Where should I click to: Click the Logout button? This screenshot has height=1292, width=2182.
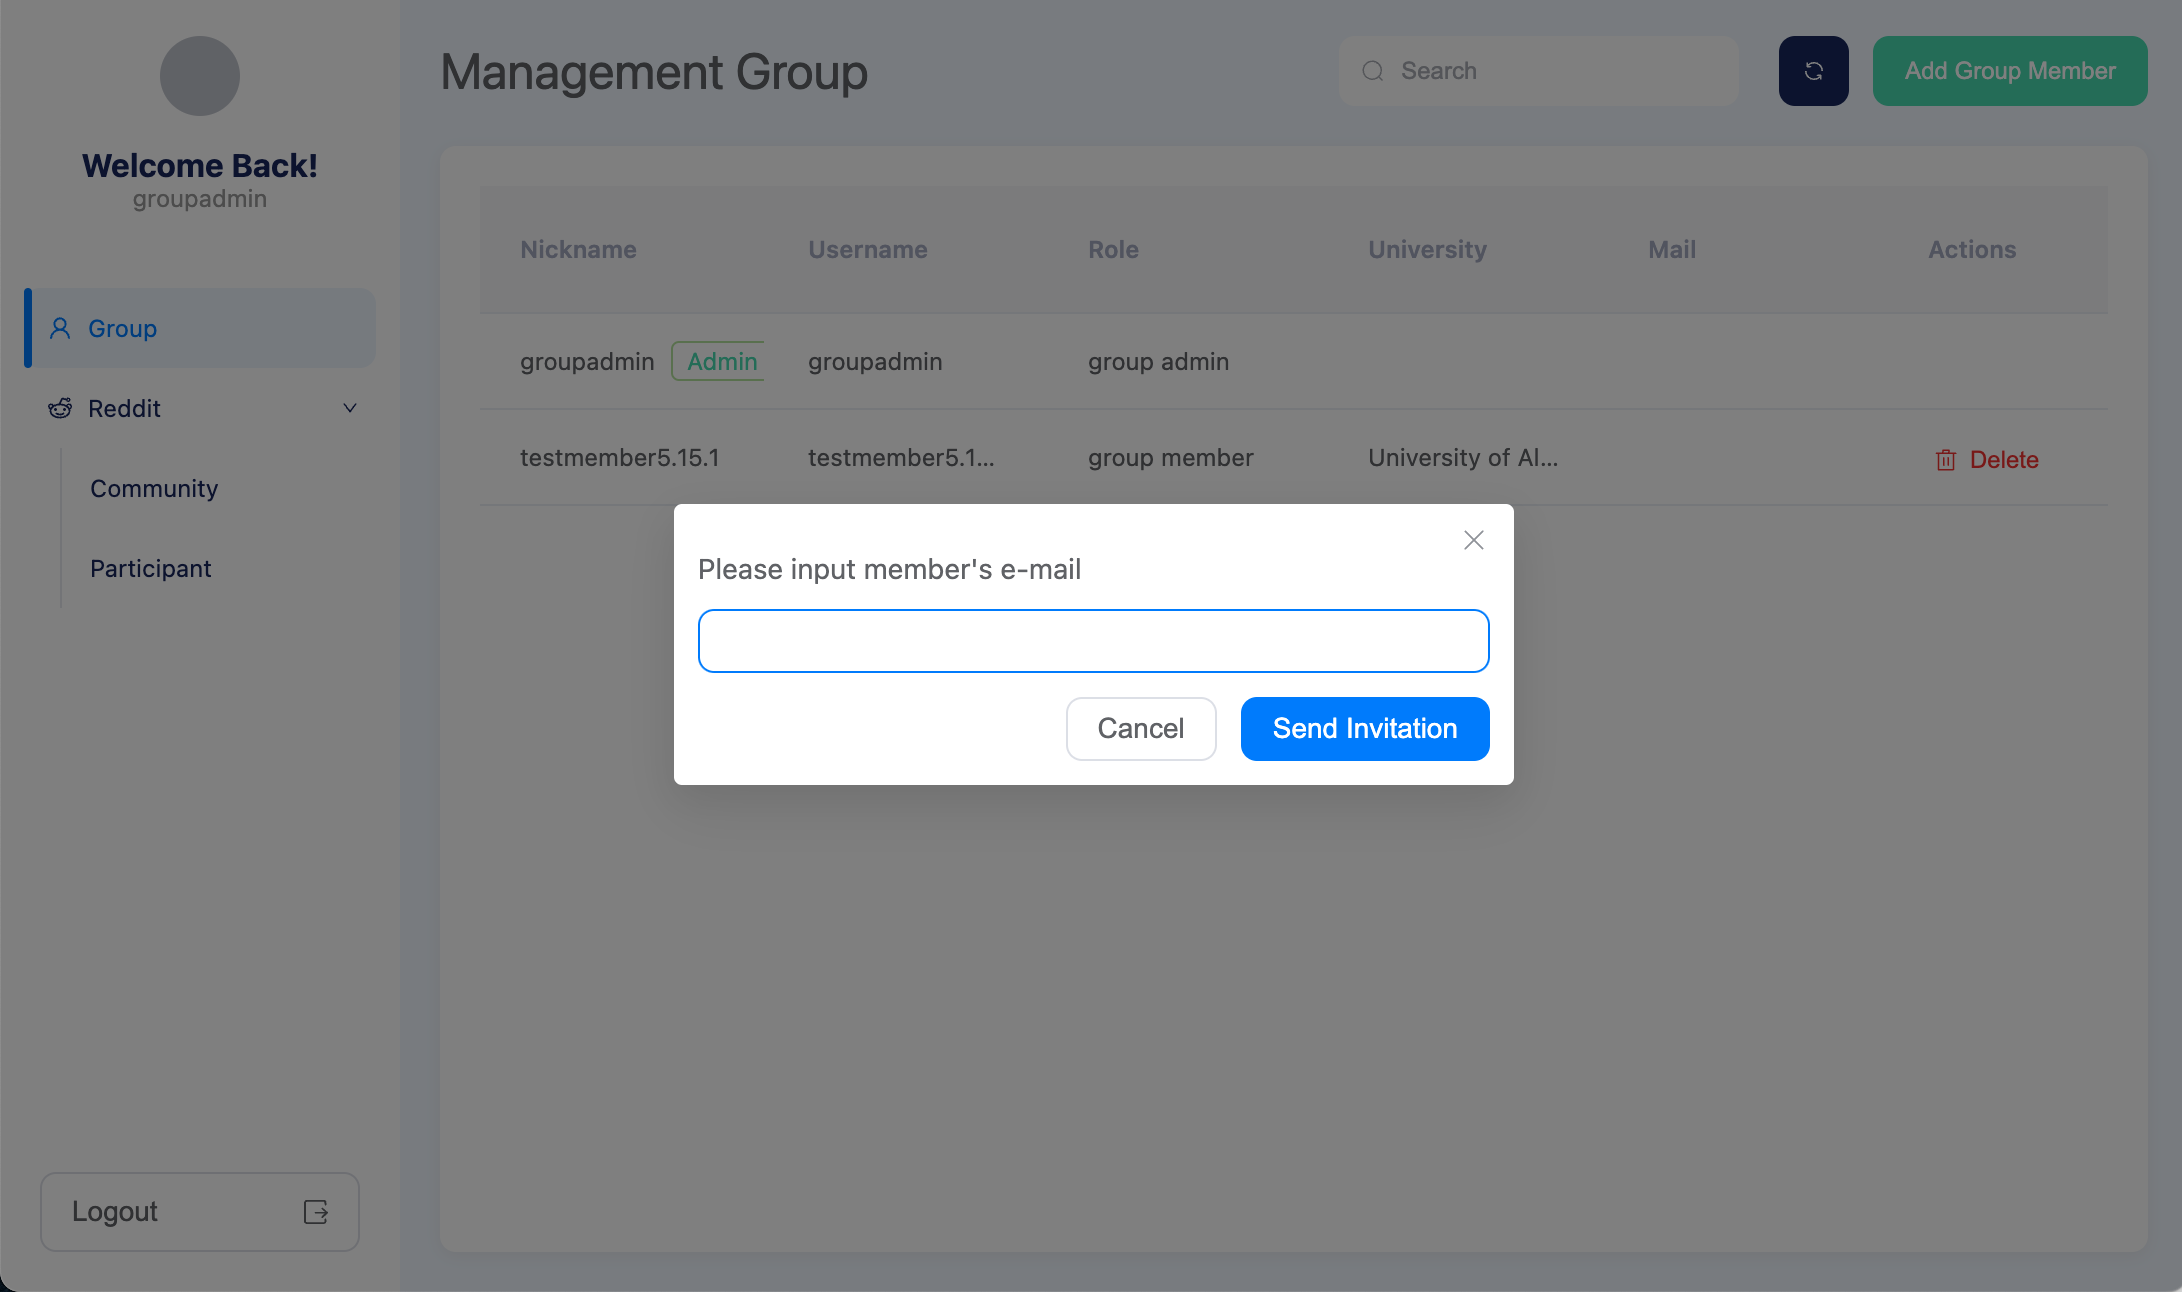click(200, 1212)
